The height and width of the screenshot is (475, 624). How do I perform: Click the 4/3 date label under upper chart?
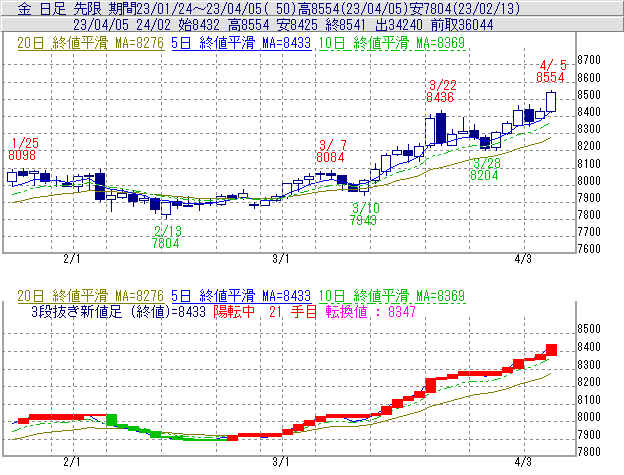[523, 259]
